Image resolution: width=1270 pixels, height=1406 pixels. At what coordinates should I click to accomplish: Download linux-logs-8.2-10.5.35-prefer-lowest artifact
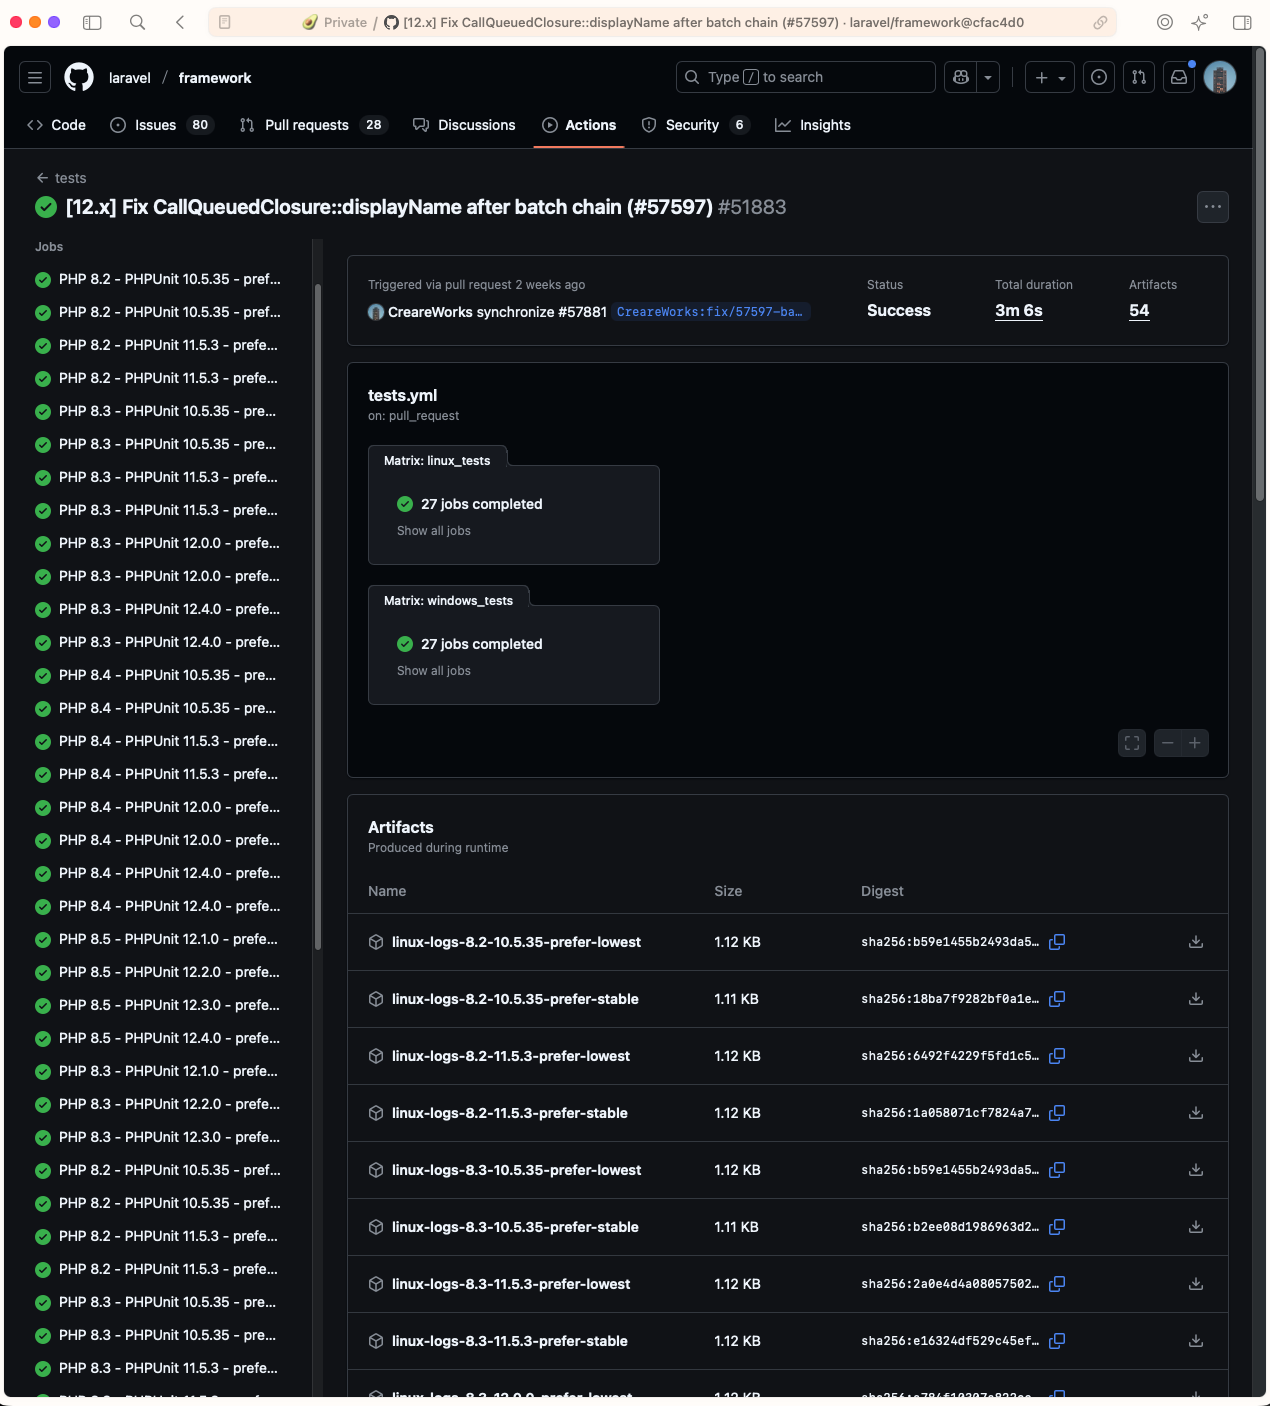tap(1196, 942)
